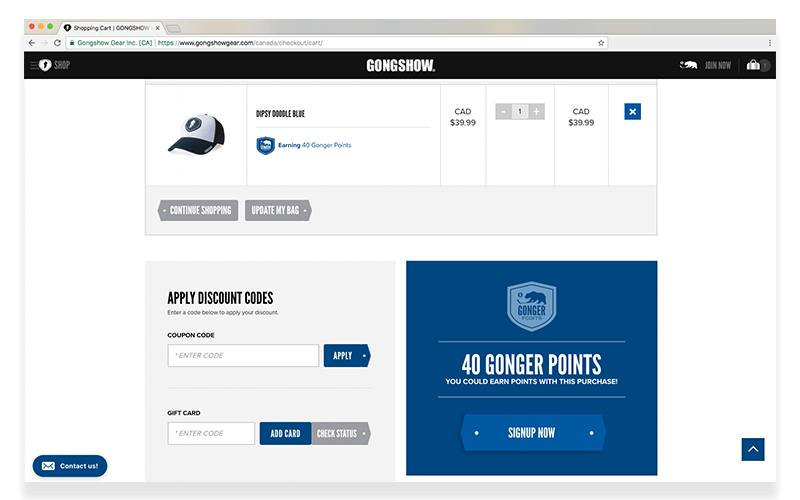Click the green secure lock icon
Viewport: 800px width, 500px height.
[72, 43]
